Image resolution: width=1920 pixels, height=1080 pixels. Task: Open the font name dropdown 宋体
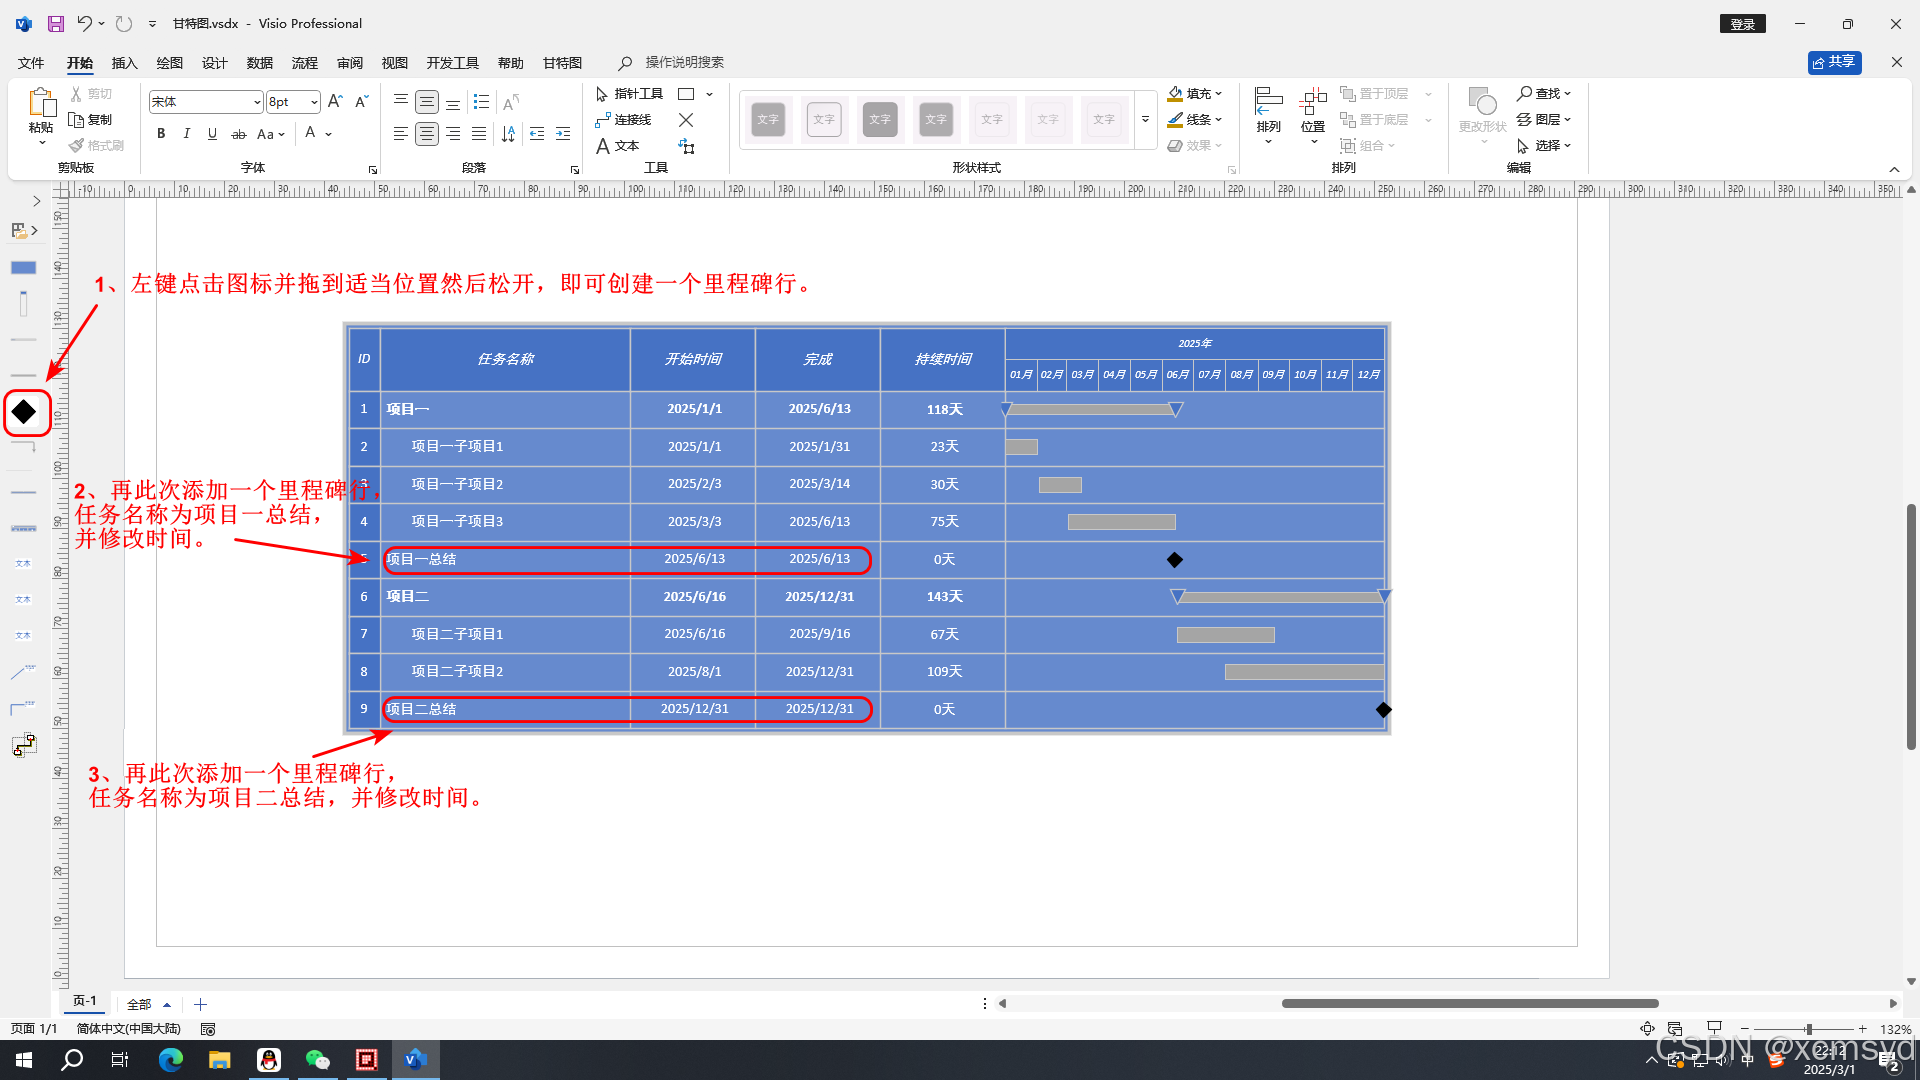[257, 102]
